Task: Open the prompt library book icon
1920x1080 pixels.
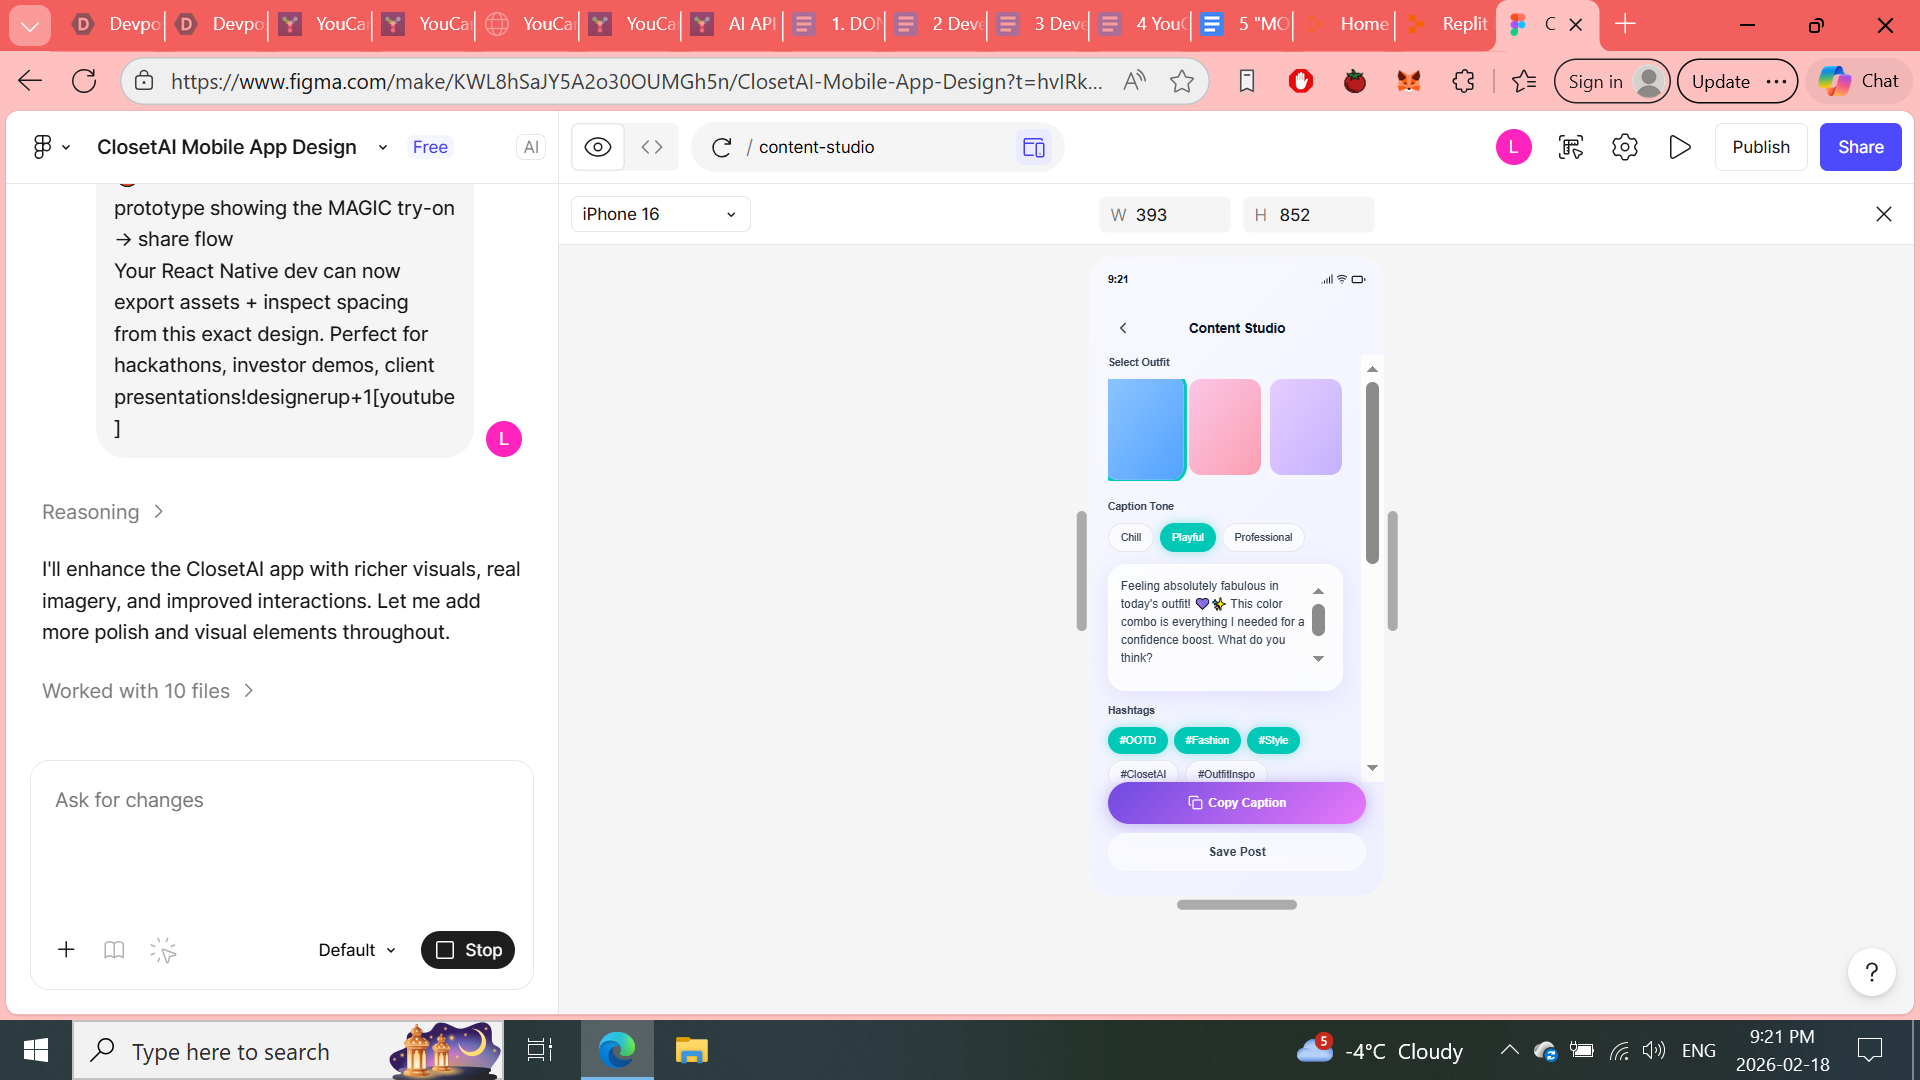Action: click(114, 950)
